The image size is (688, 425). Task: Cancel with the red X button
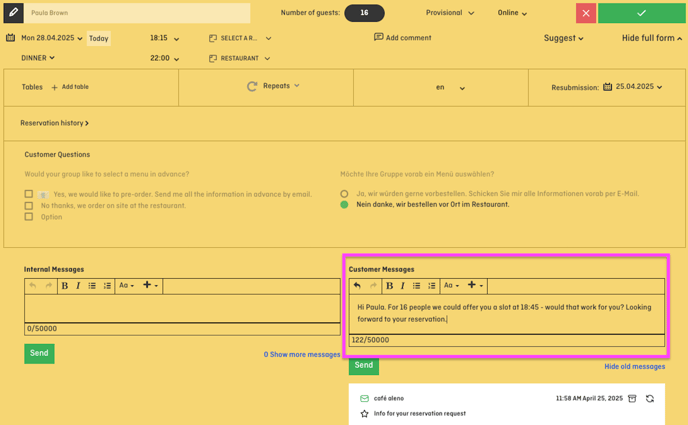(x=586, y=13)
